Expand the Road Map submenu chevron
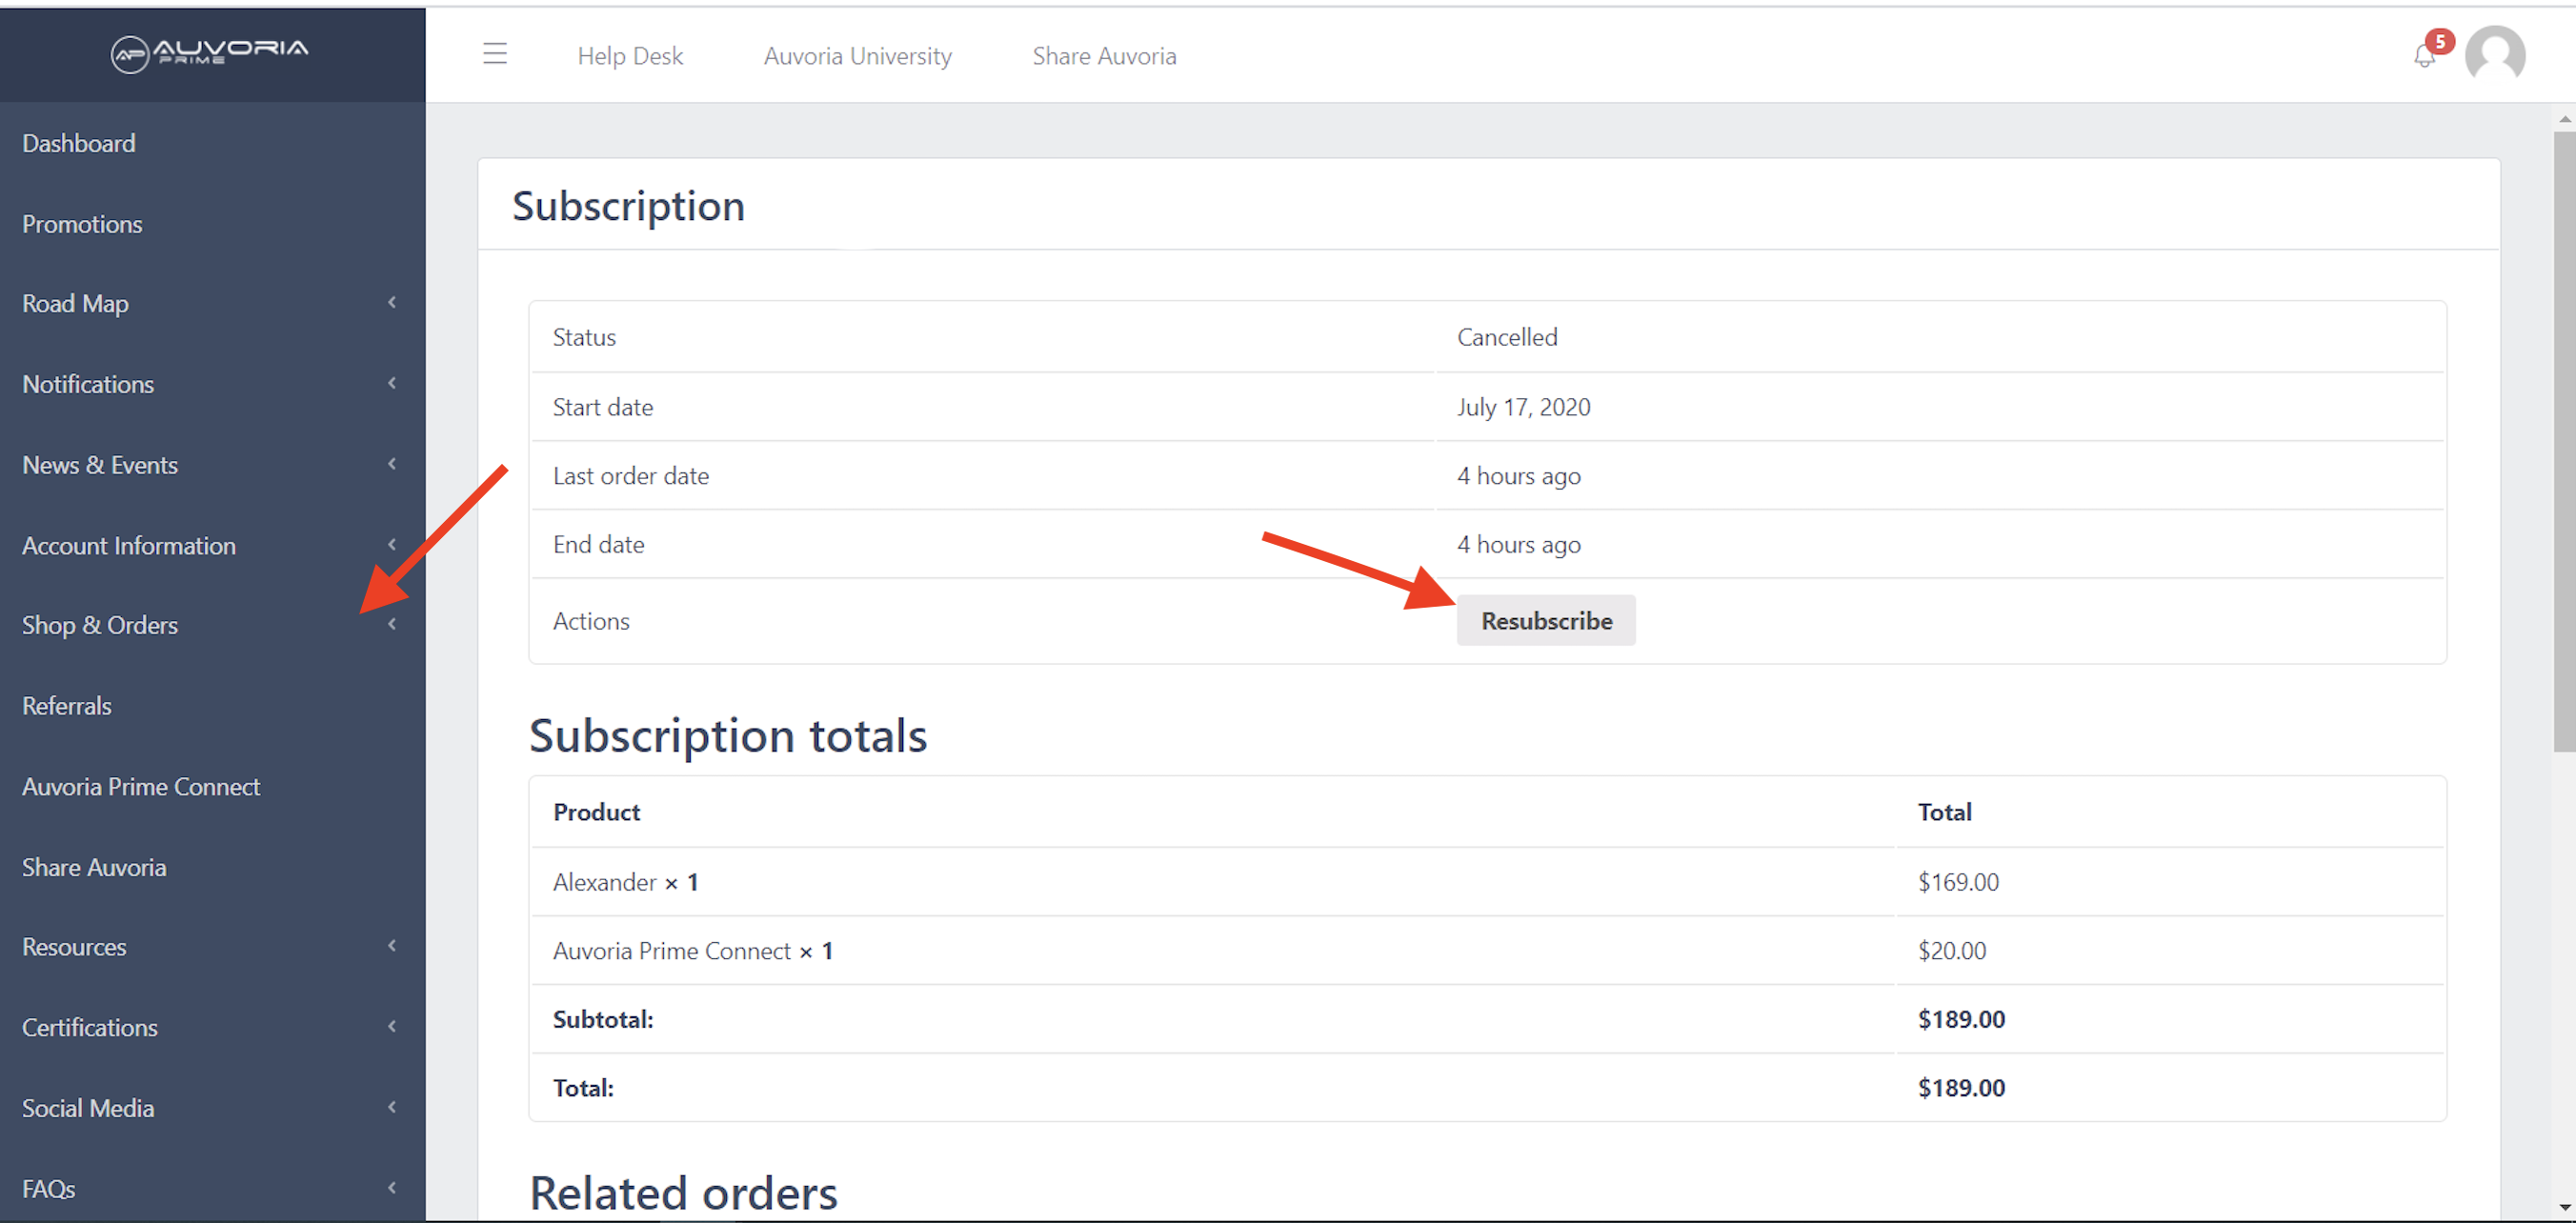Image resolution: width=2576 pixels, height=1223 pixels. [x=392, y=302]
